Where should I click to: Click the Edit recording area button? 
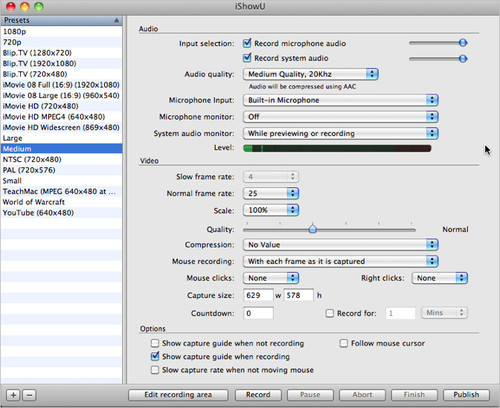(178, 395)
